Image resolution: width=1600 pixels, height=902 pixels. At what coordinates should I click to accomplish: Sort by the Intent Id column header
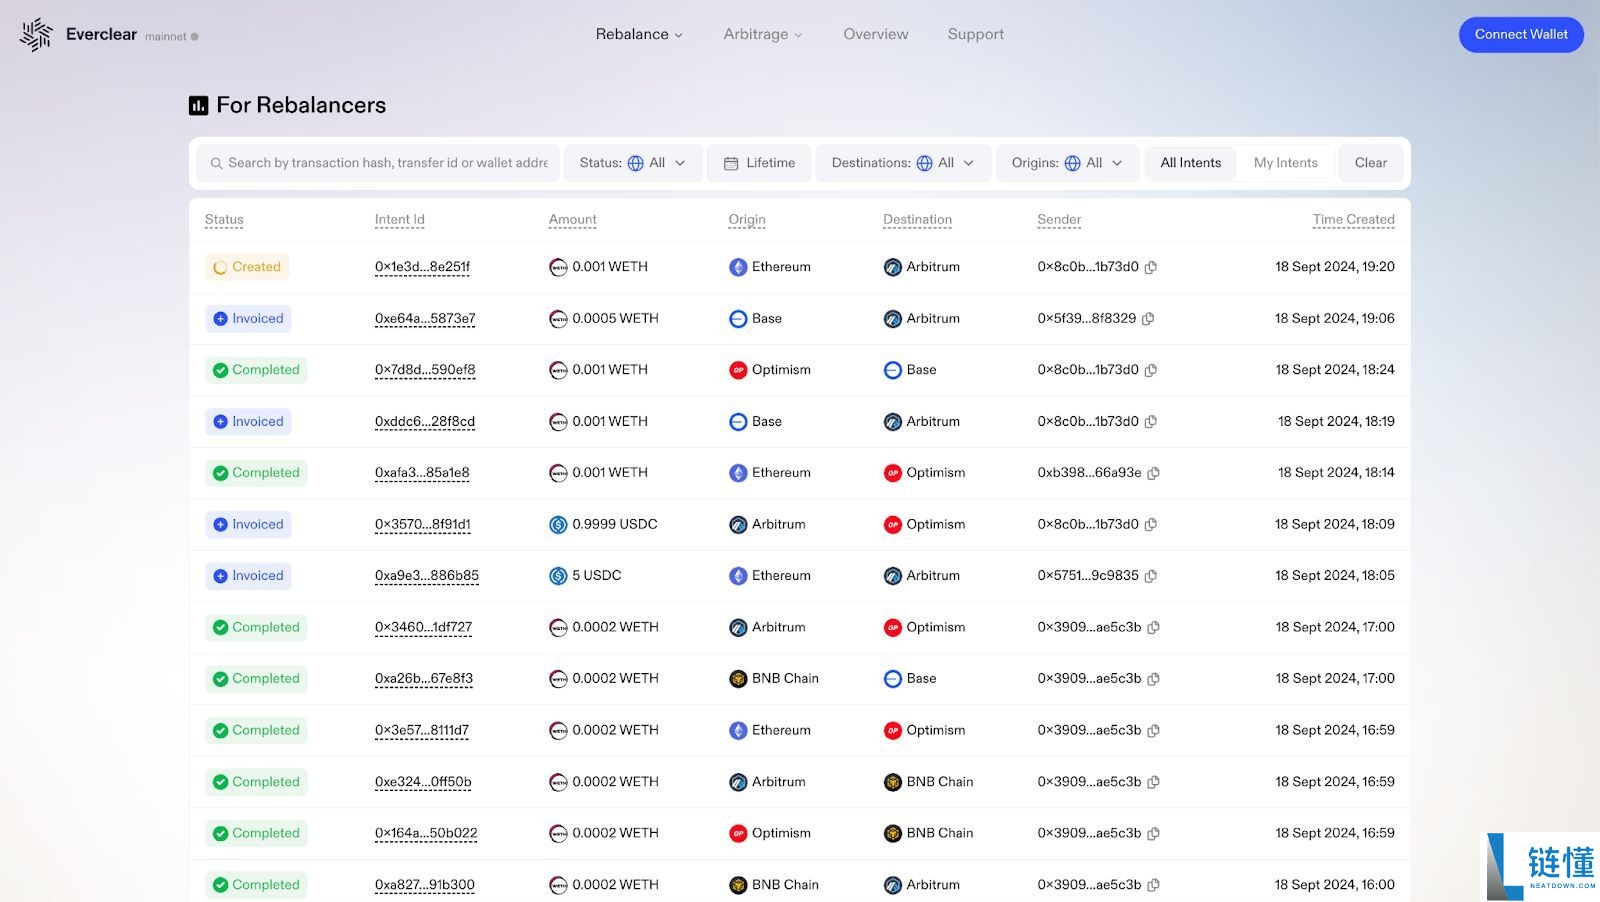coord(400,220)
